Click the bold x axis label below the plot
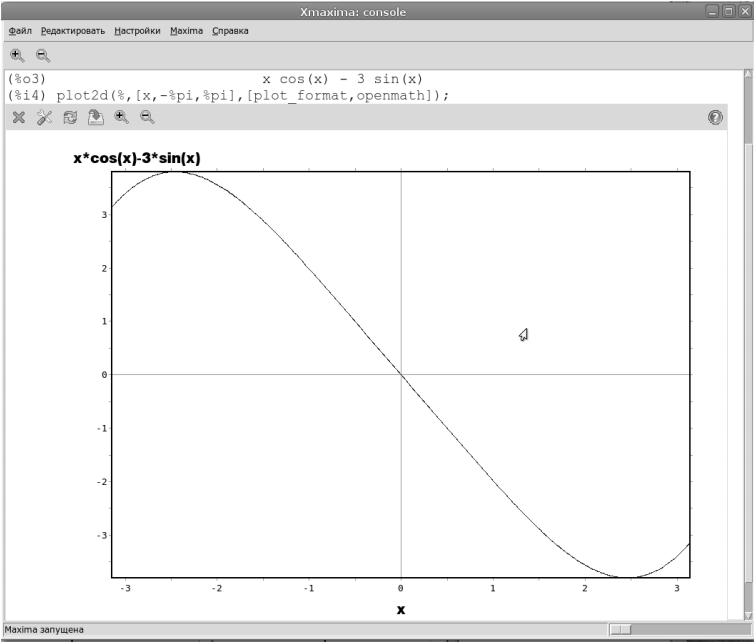The width and height of the screenshot is (754, 642). 401,610
